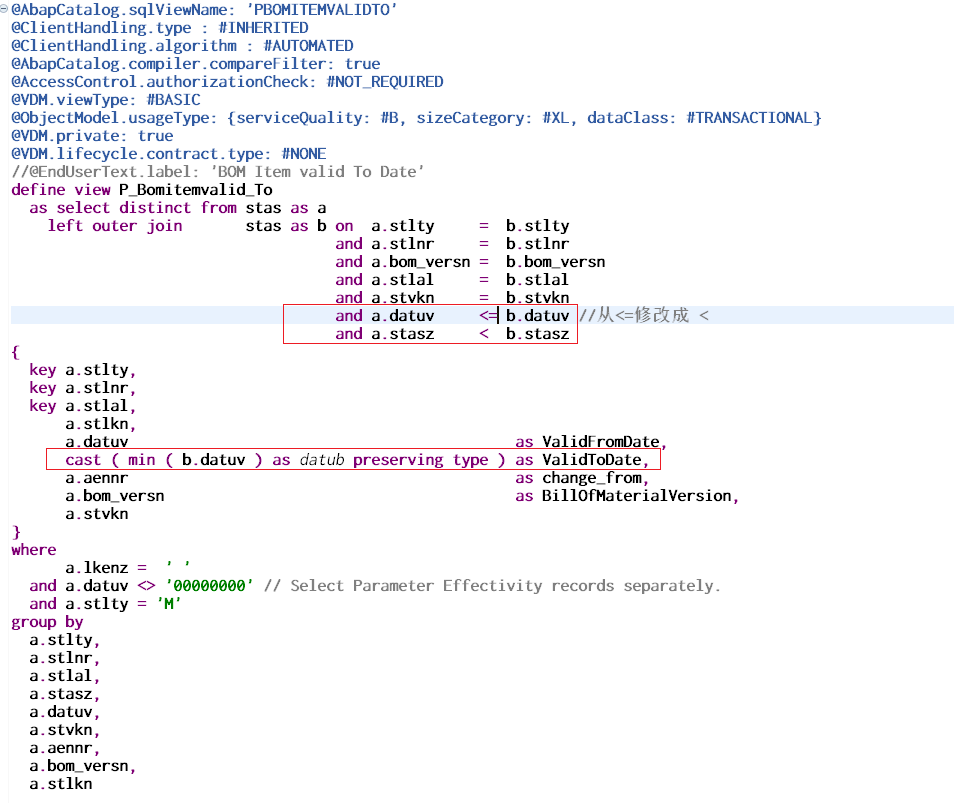Click the join condition b.stlnr

(538, 244)
